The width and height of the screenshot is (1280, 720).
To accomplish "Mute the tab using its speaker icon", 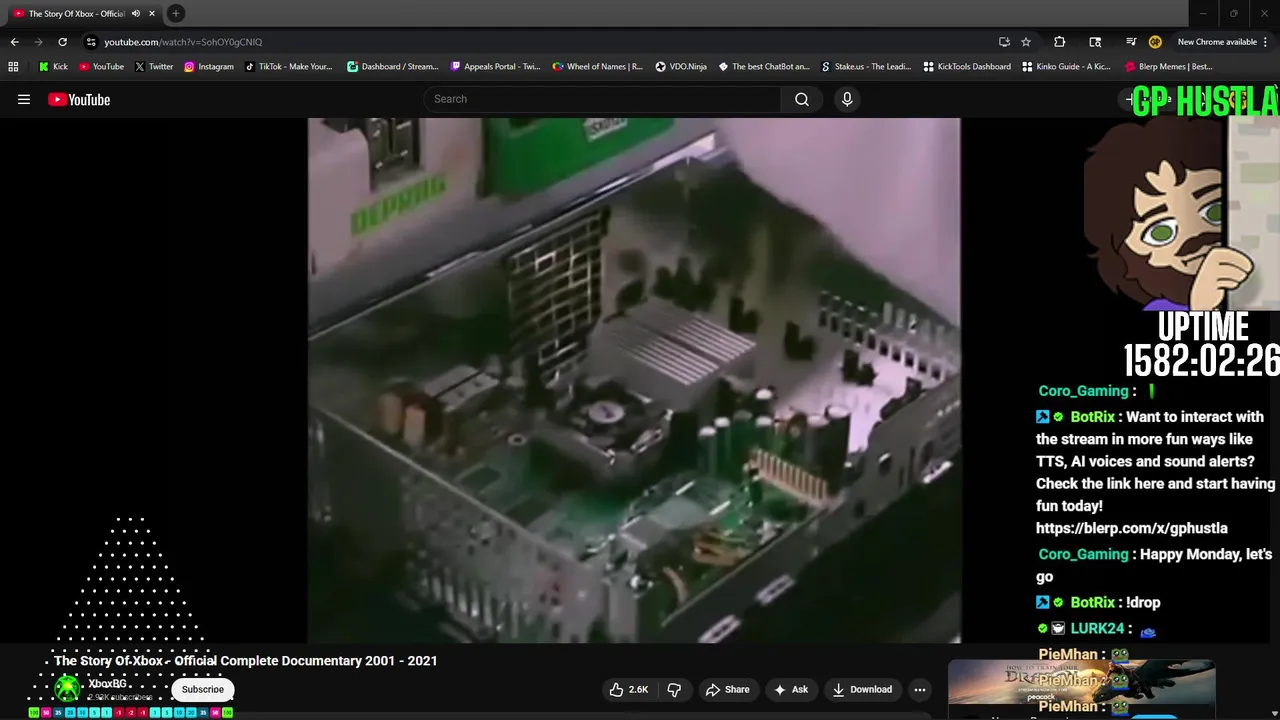I will click(x=136, y=13).
